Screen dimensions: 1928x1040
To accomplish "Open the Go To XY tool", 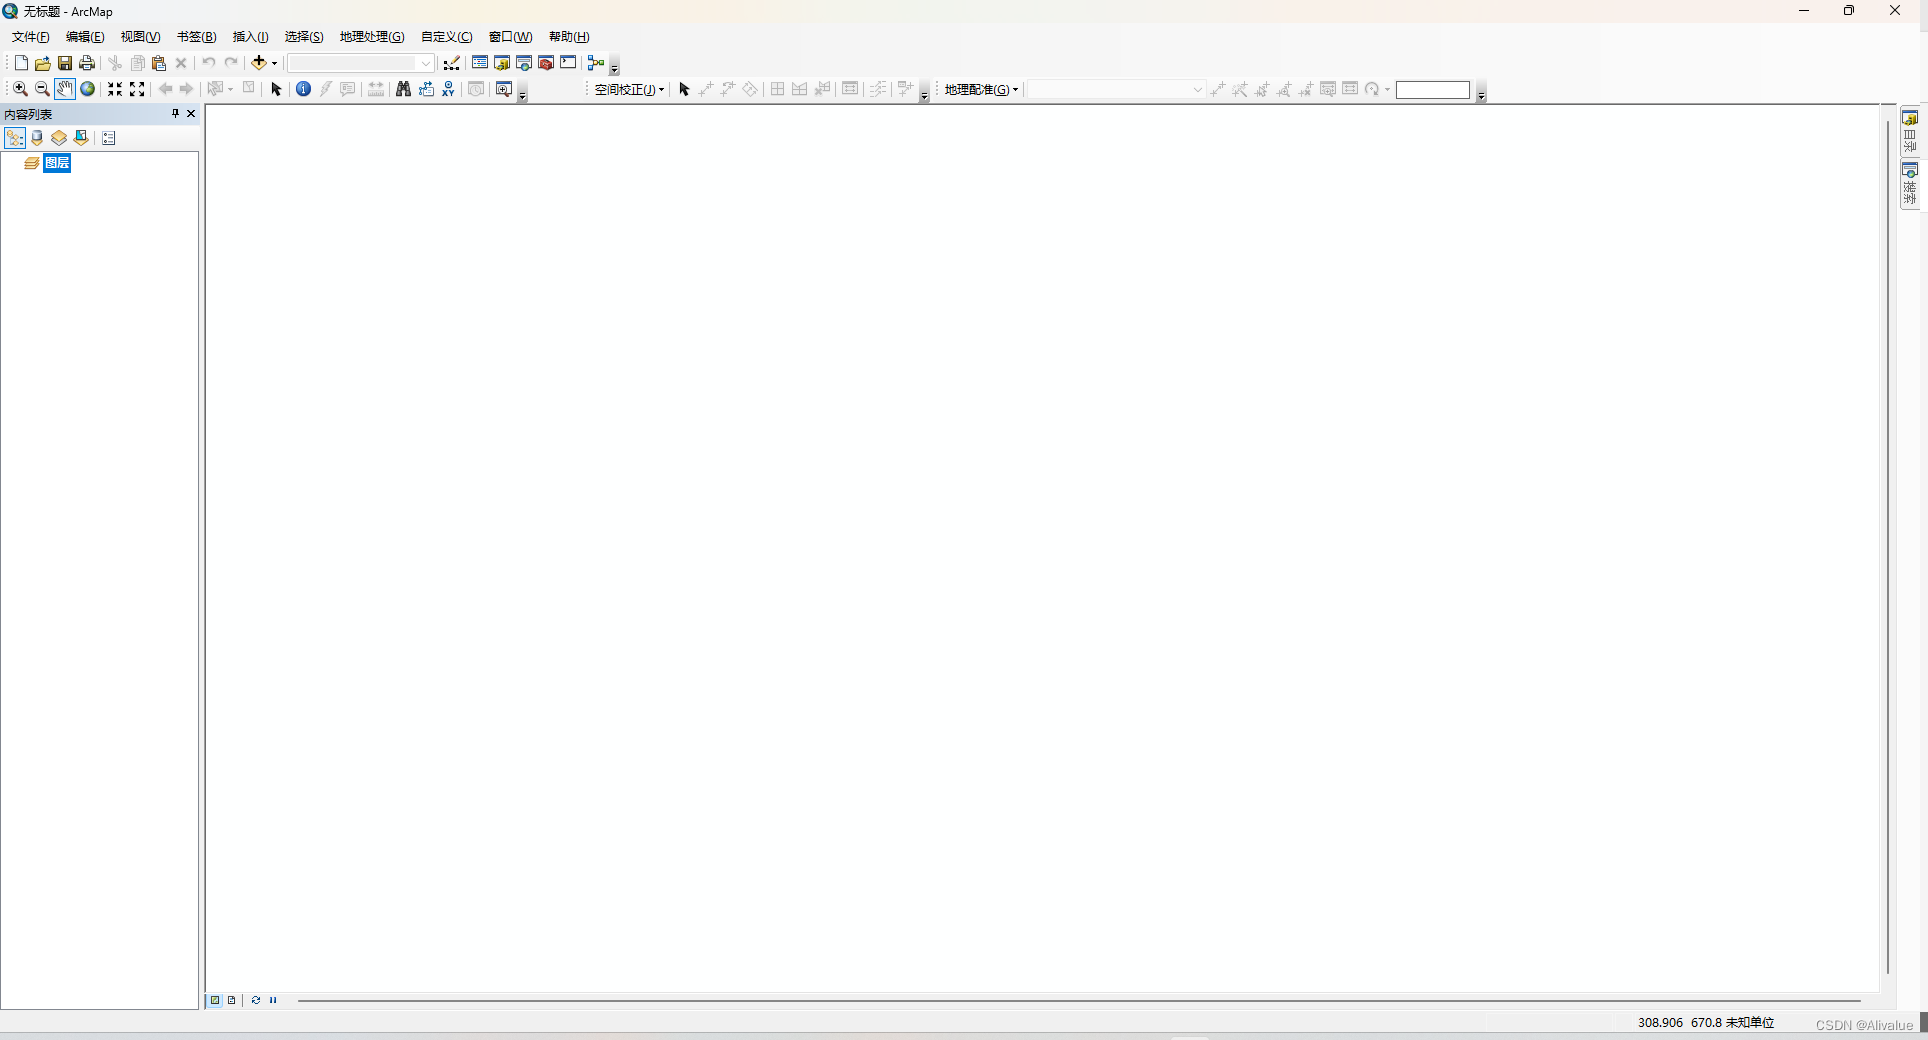I will coord(448,89).
